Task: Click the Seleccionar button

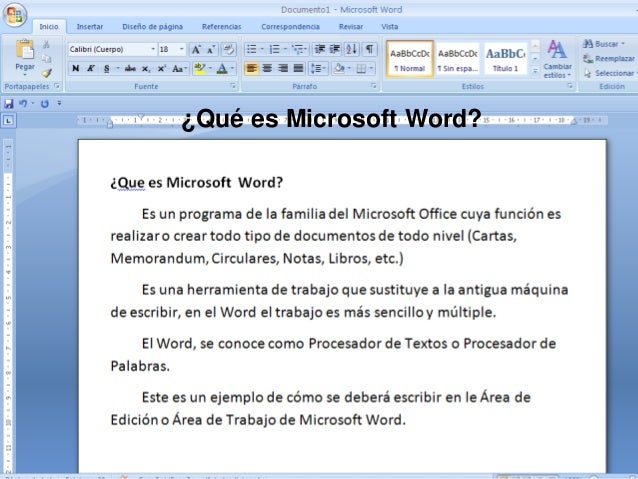Action: (x=610, y=73)
